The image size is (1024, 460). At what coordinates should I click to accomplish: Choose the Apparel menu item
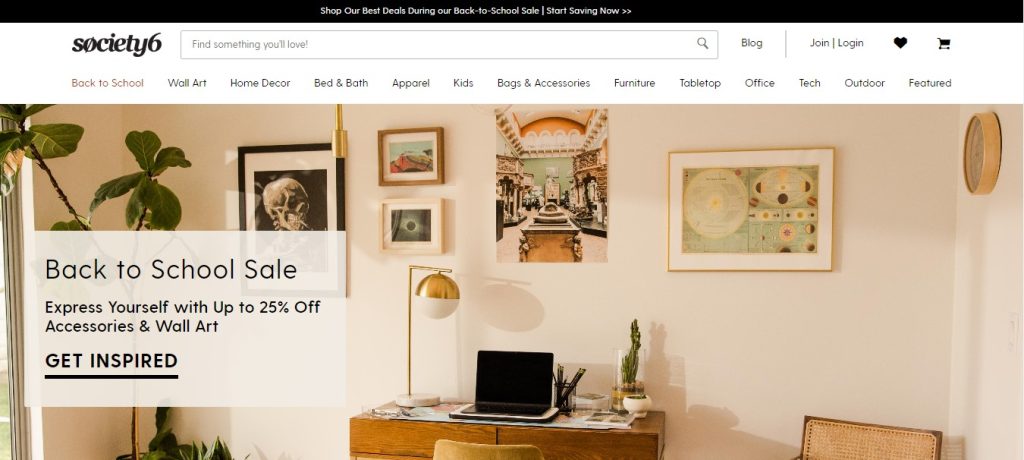click(x=411, y=83)
